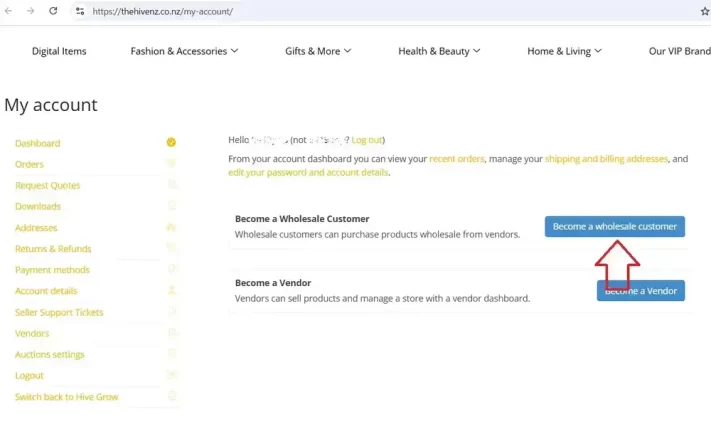Open site information icon beside URL

[x=80, y=11]
